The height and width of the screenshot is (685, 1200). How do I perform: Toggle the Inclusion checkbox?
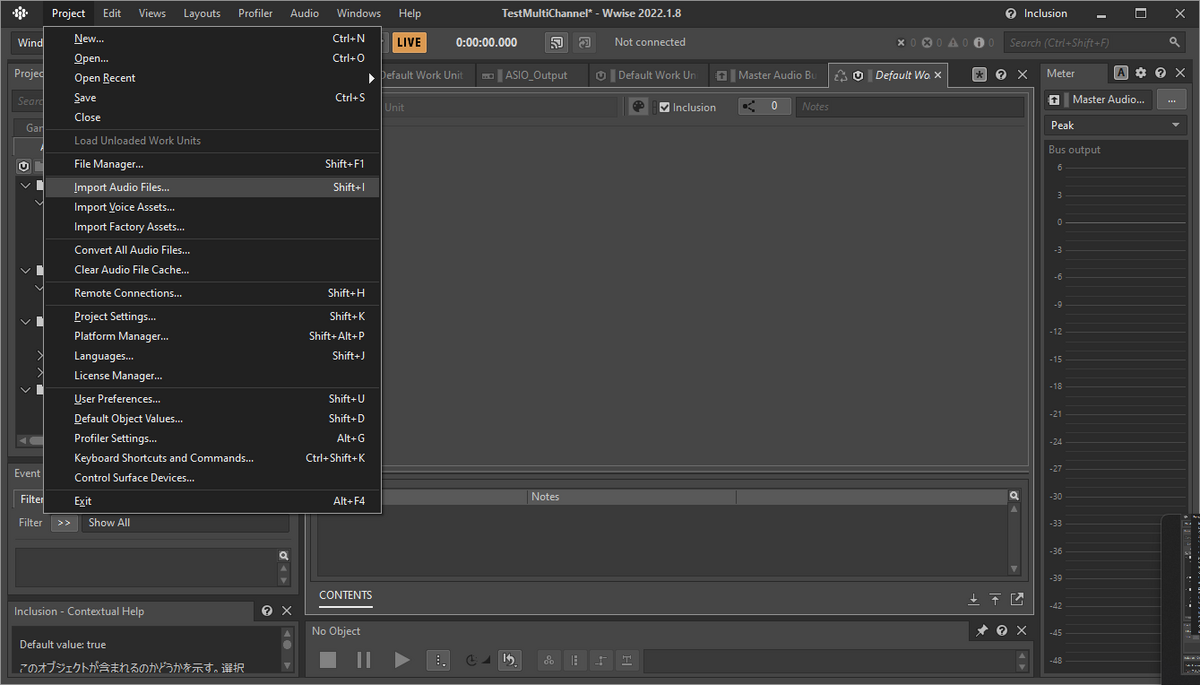(664, 107)
